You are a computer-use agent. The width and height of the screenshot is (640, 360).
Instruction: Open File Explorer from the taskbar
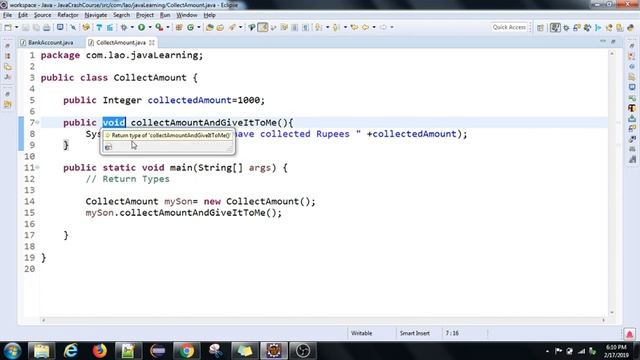click(41, 351)
